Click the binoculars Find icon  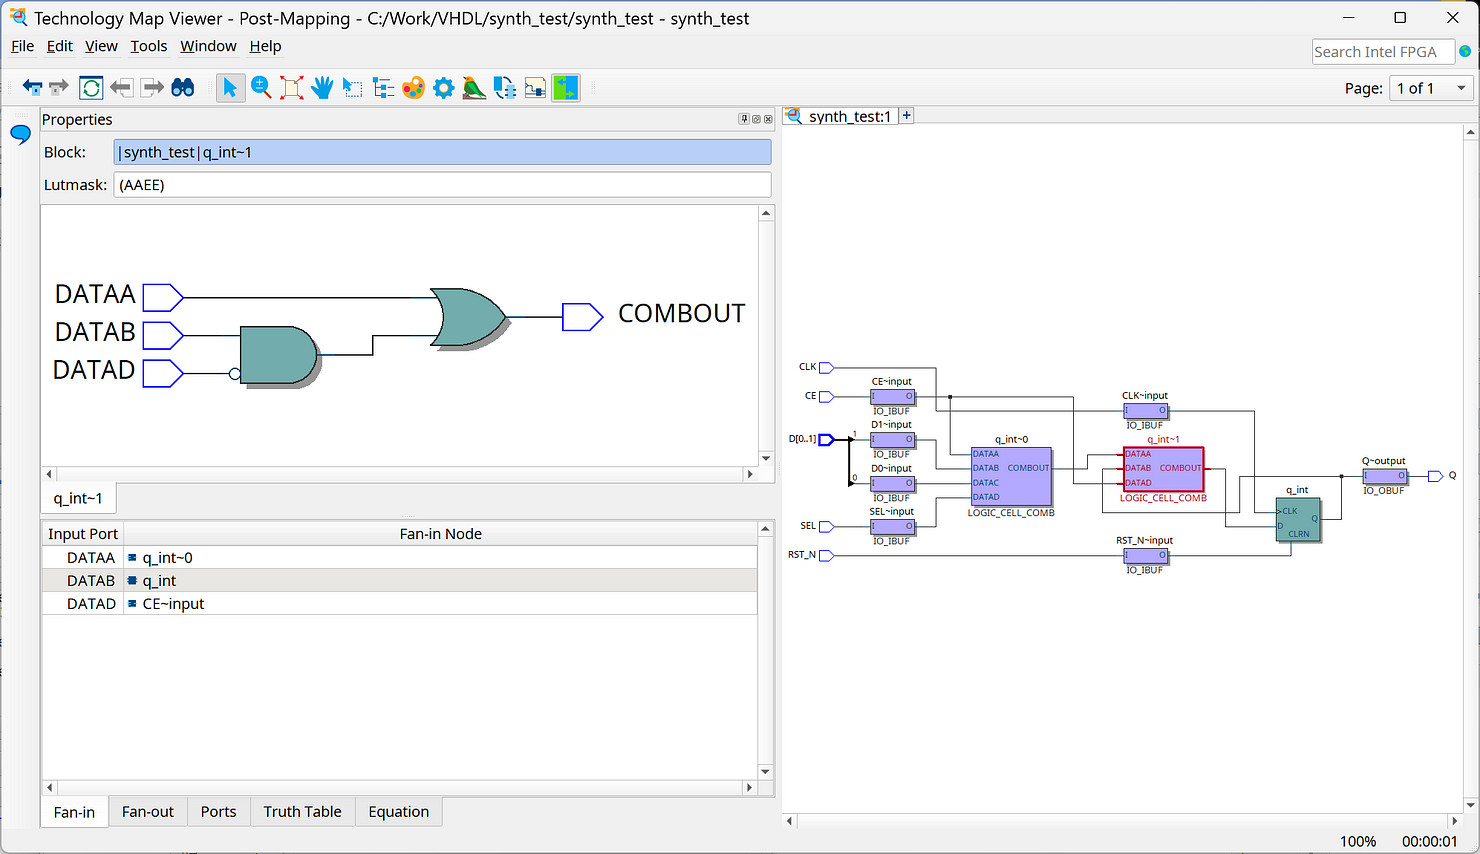[x=183, y=88]
